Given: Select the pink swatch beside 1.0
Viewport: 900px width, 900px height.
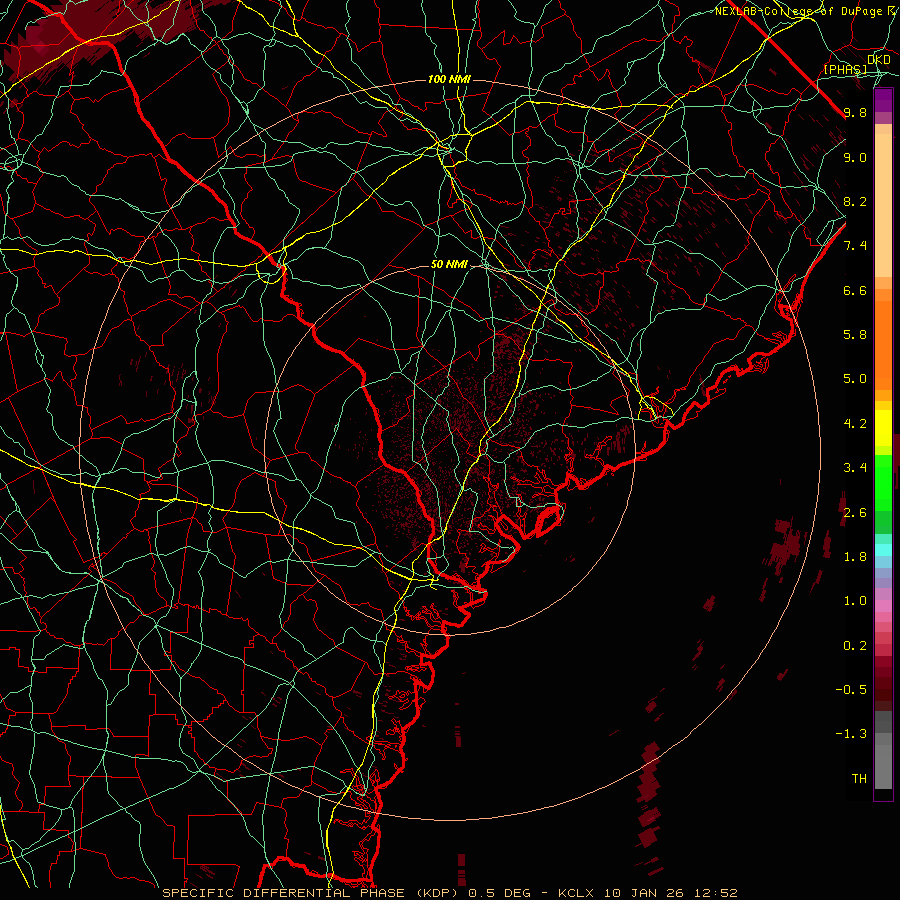Looking at the screenshot, I should coord(883,606).
